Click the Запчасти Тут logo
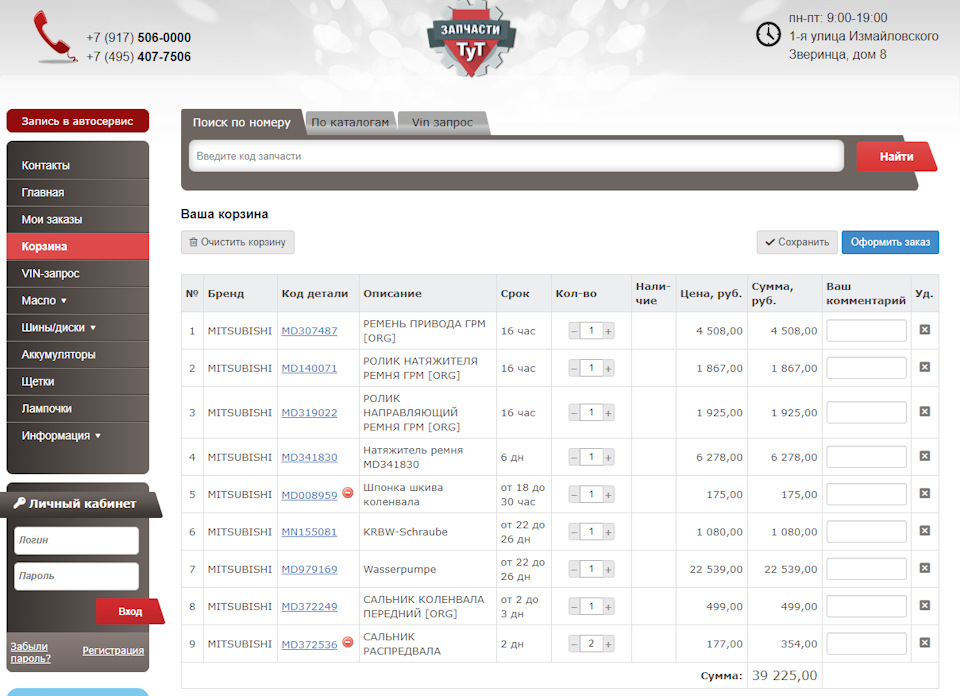The height and width of the screenshot is (696, 960). [x=471, y=39]
